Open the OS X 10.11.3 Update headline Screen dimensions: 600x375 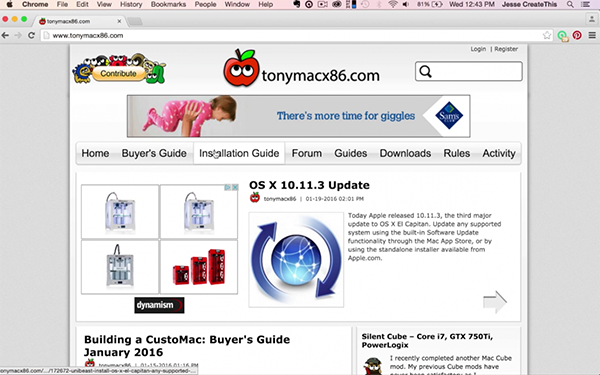[309, 185]
